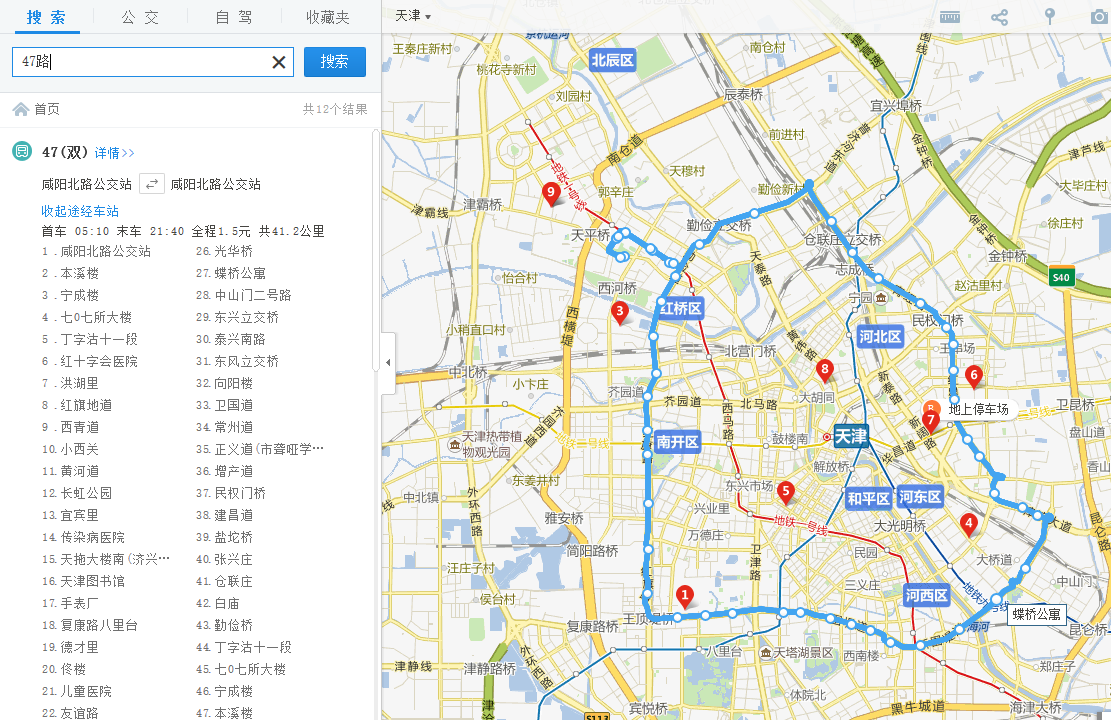Viewport: 1111px width, 720px height.
Task: Click the 红桥区 district label on map
Action: click(681, 308)
